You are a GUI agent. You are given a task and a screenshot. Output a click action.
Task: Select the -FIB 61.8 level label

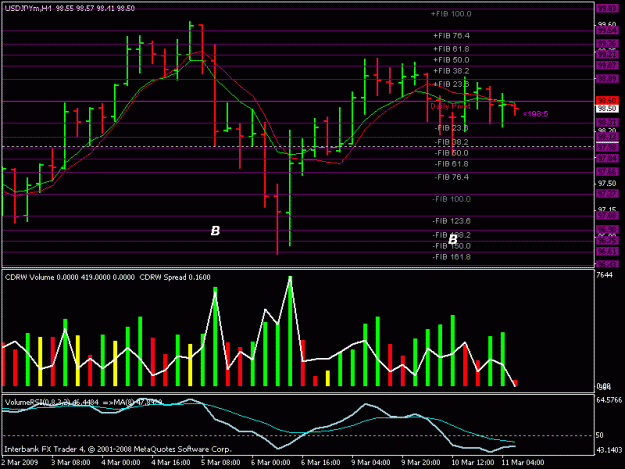pos(451,164)
